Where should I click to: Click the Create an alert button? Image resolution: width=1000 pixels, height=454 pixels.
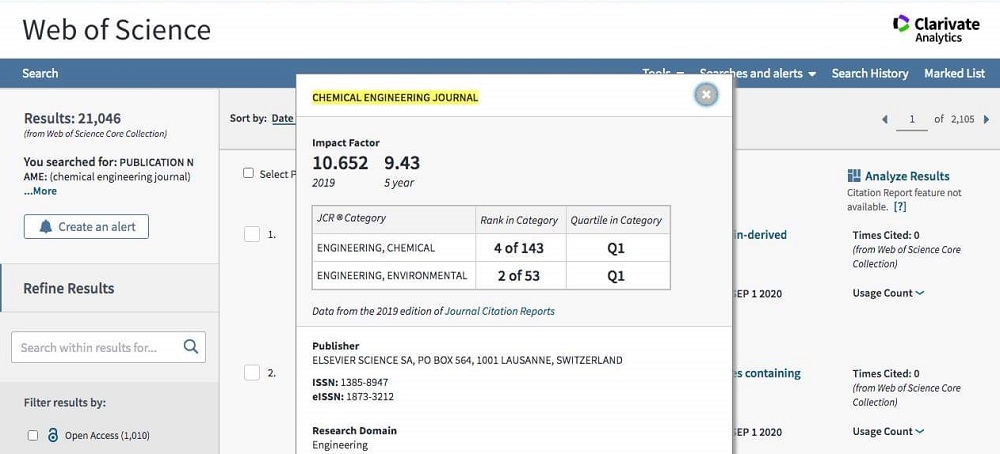tap(86, 227)
